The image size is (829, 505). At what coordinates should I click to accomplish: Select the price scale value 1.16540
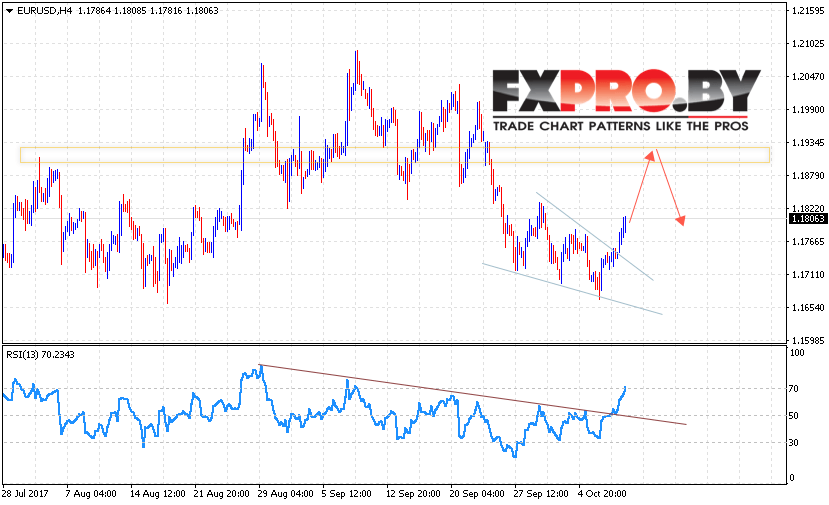pyautogui.click(x=808, y=307)
